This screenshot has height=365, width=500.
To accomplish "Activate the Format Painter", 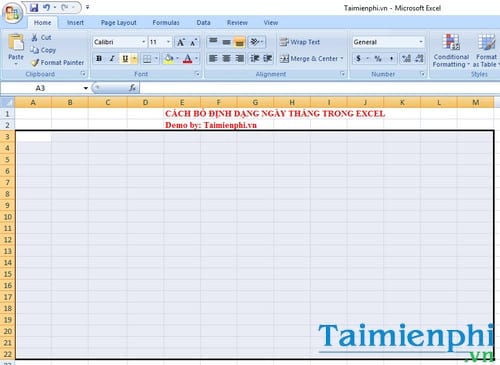I will [57, 62].
